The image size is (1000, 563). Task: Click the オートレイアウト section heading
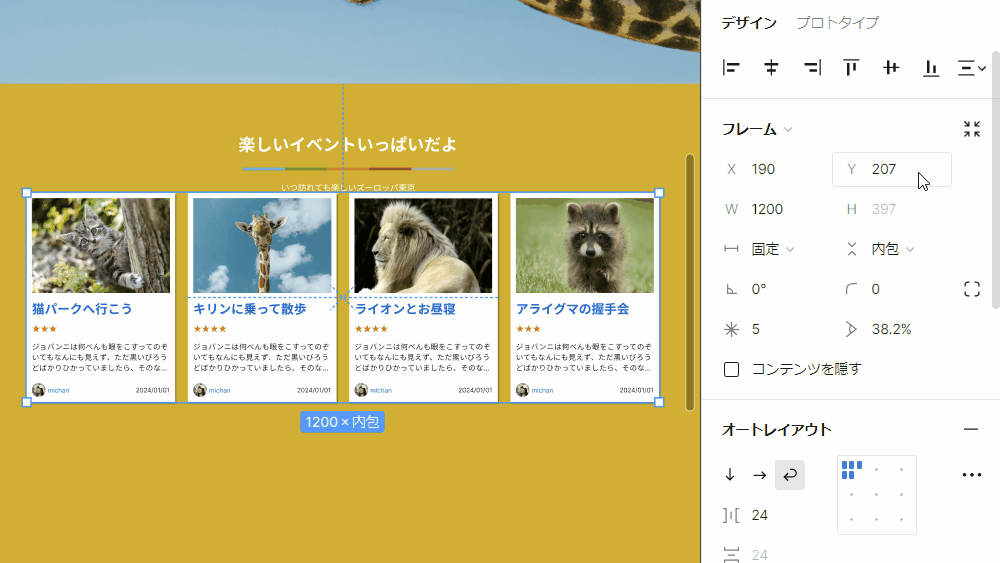pyautogui.click(x=776, y=430)
